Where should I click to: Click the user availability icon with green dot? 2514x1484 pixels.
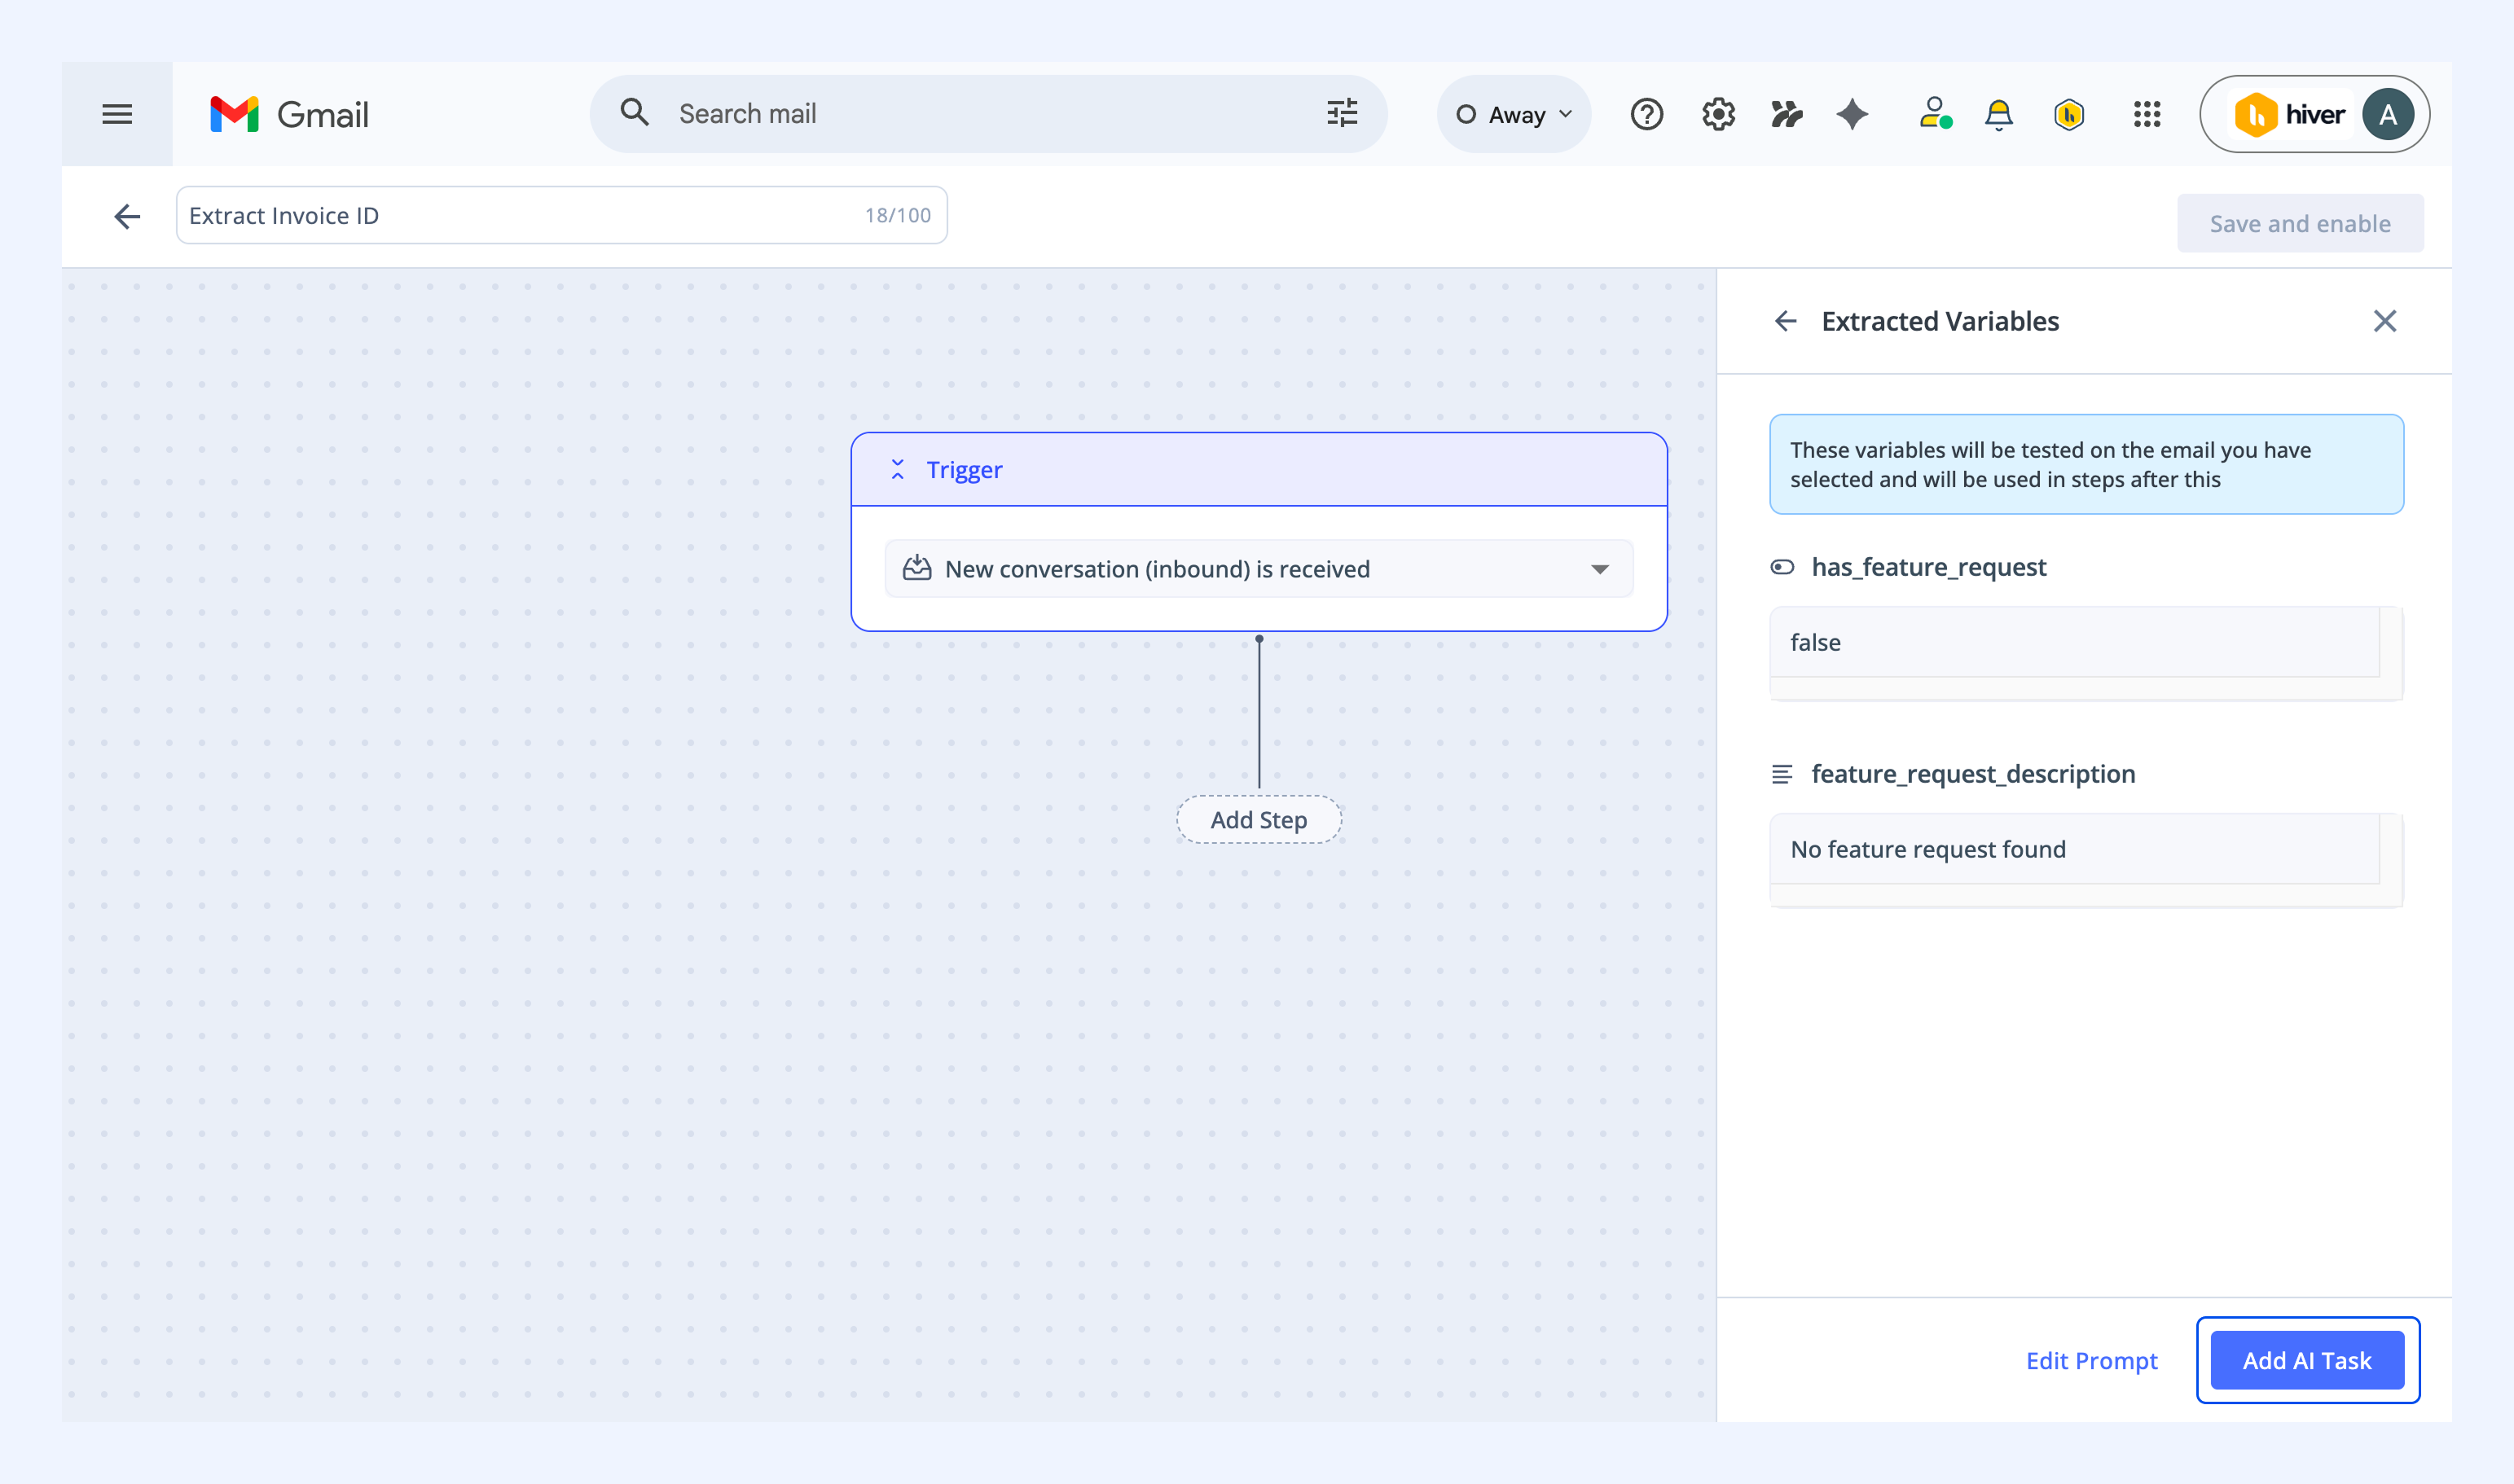(x=1935, y=113)
